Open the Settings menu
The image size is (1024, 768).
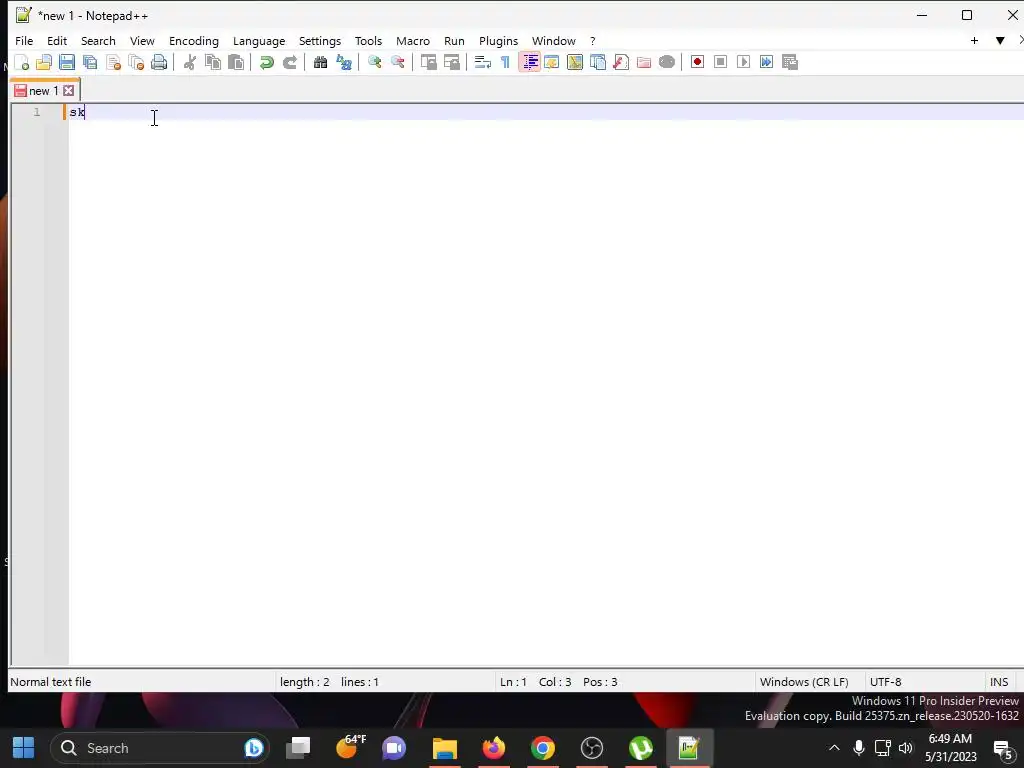click(319, 40)
